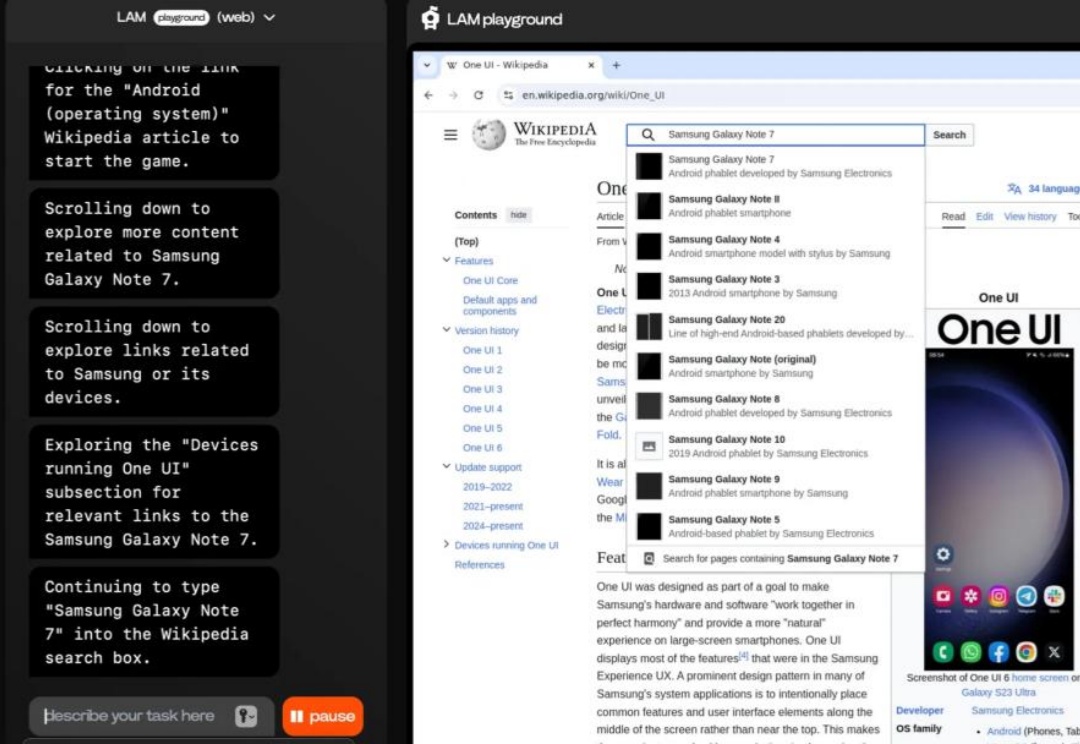The height and width of the screenshot is (744, 1080).
Task: Jump to One UI 3 section
Action: [482, 389]
